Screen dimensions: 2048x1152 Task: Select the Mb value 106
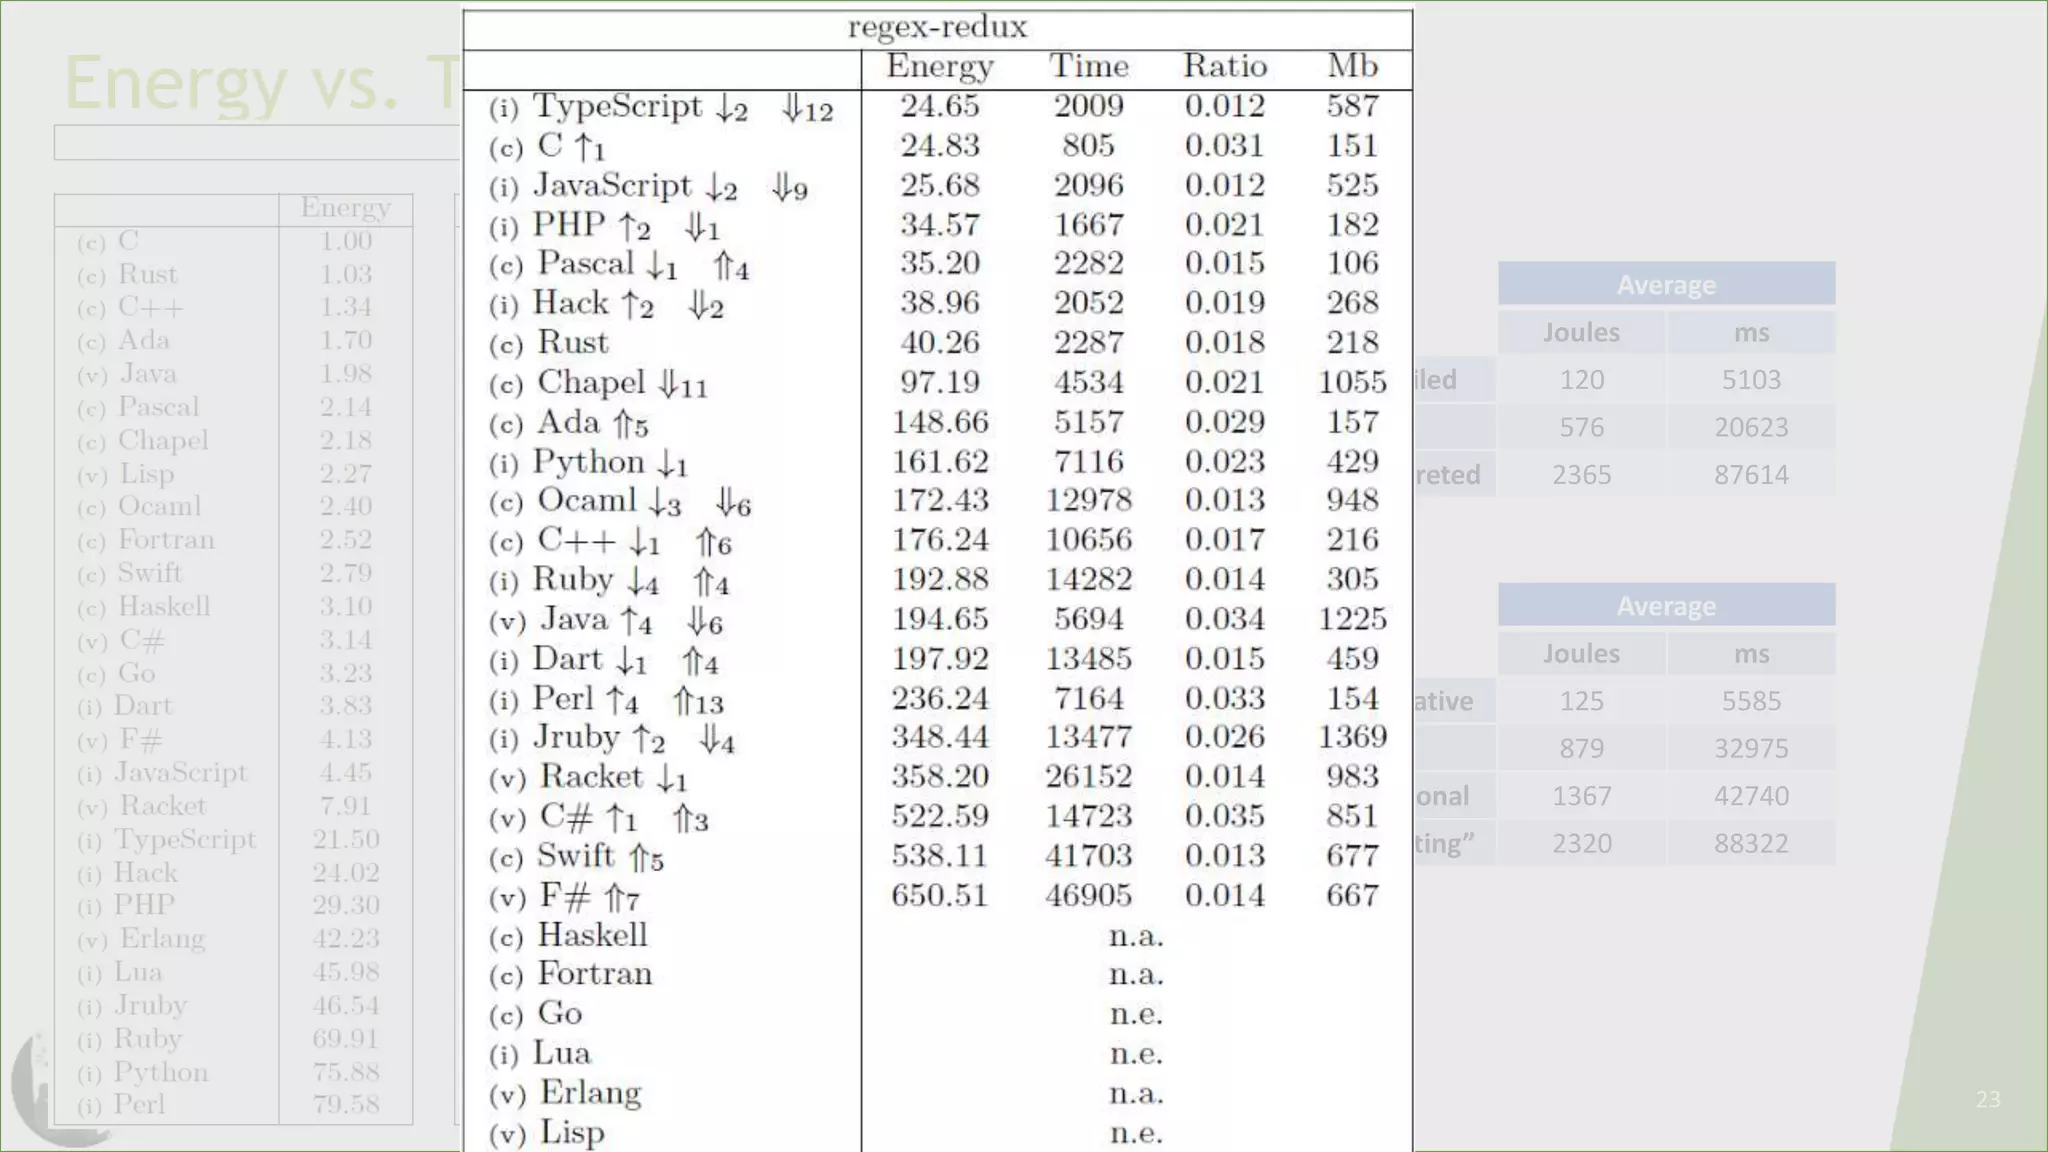pyautogui.click(x=1352, y=263)
